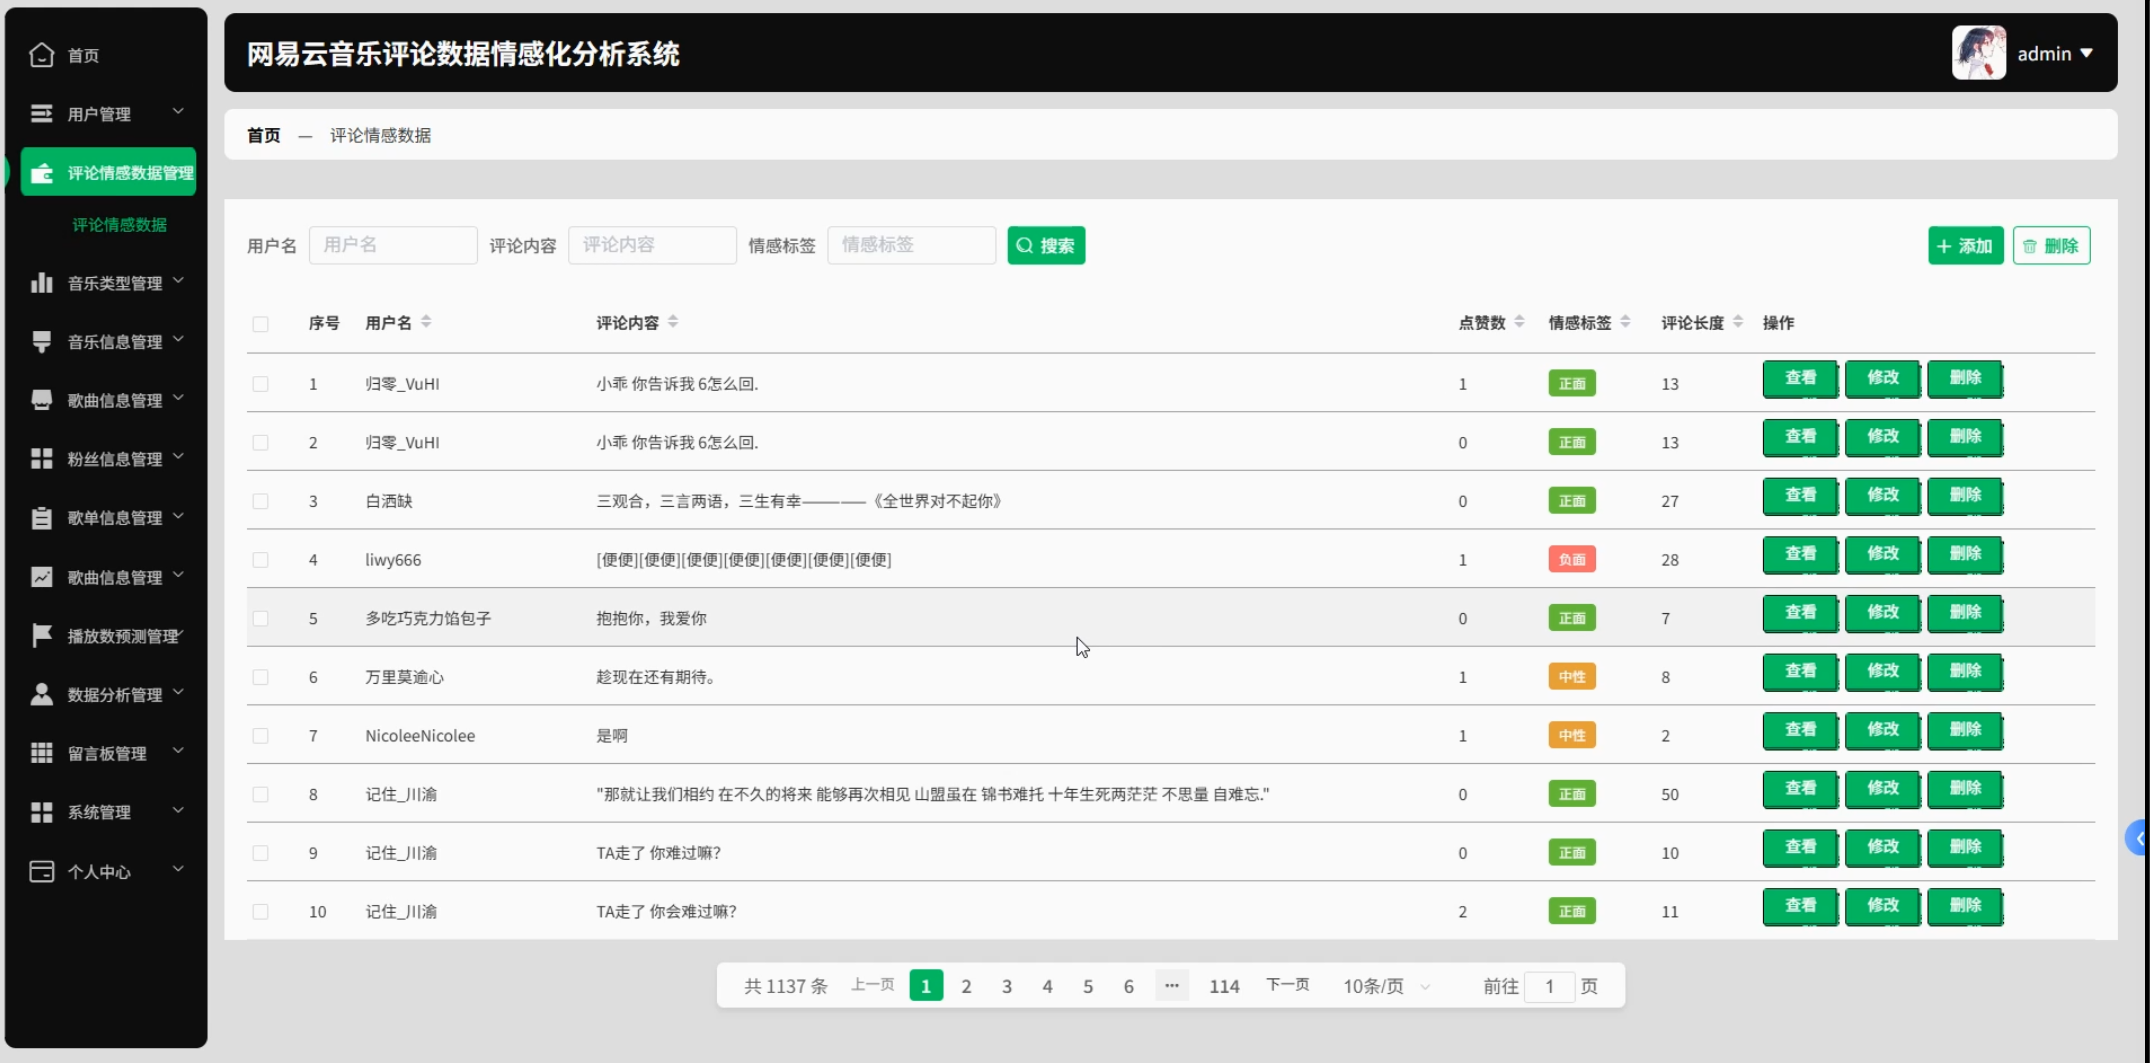Image resolution: width=2150 pixels, height=1063 pixels.
Task: Check the checkbox for 多吃巧克力馅包子 row
Action: [x=260, y=619]
